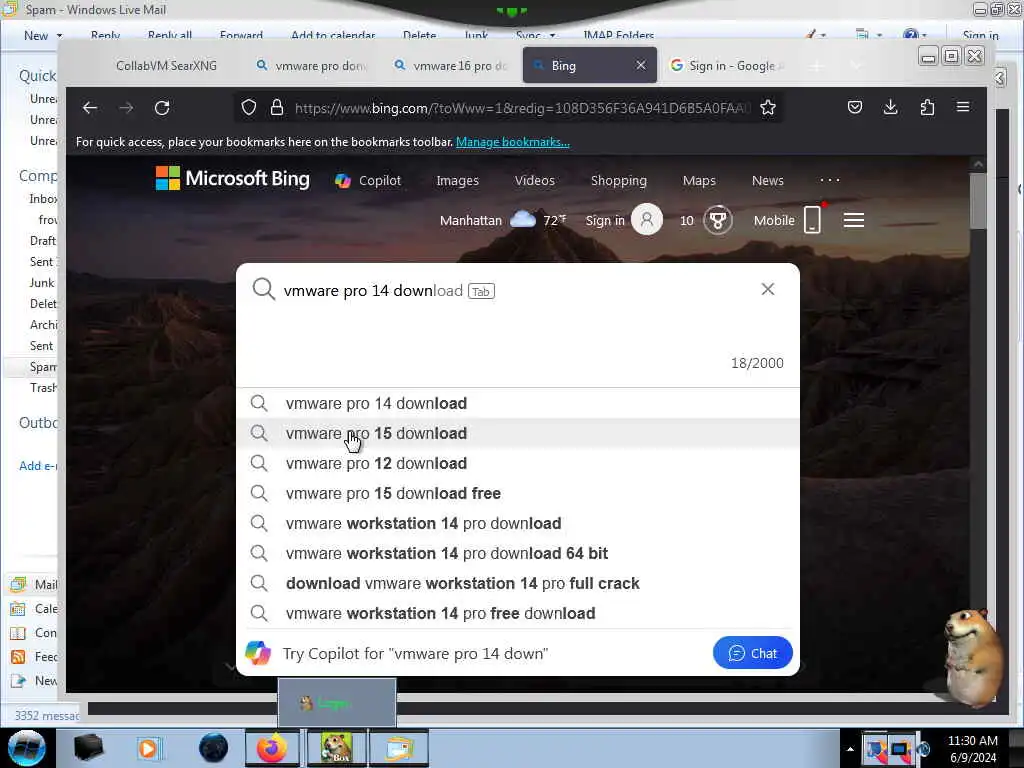This screenshot has width=1024, height=768.
Task: Open Windows Live Mail help dropdown icon
Action: pos(914,35)
